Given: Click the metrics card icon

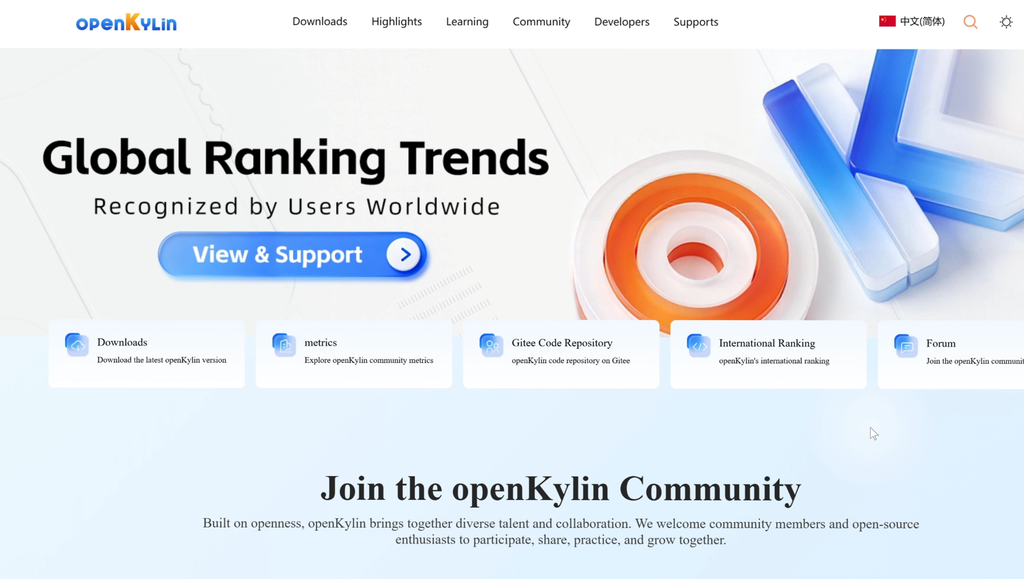Looking at the screenshot, I should point(284,345).
